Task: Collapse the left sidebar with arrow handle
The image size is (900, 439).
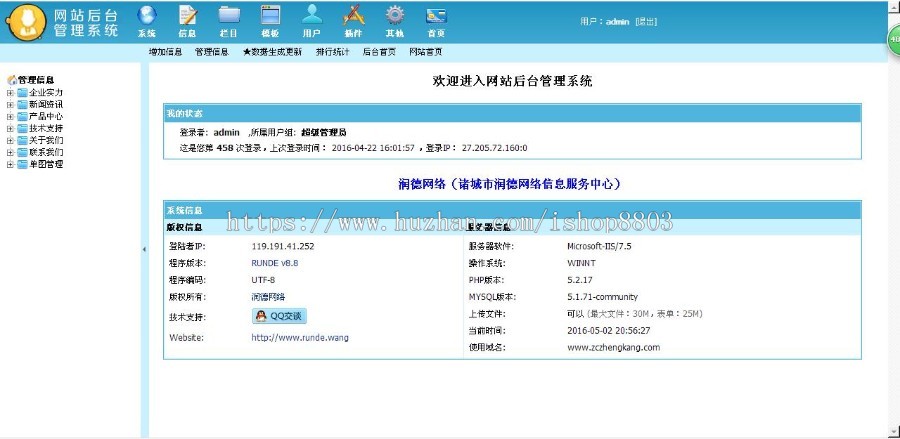Action: [x=144, y=250]
